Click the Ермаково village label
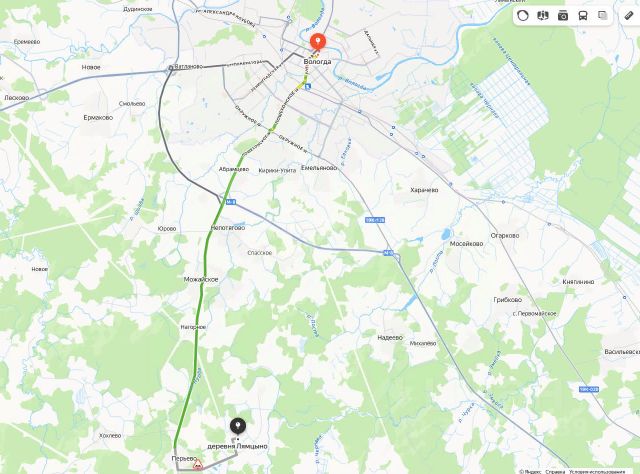 pos(98,118)
